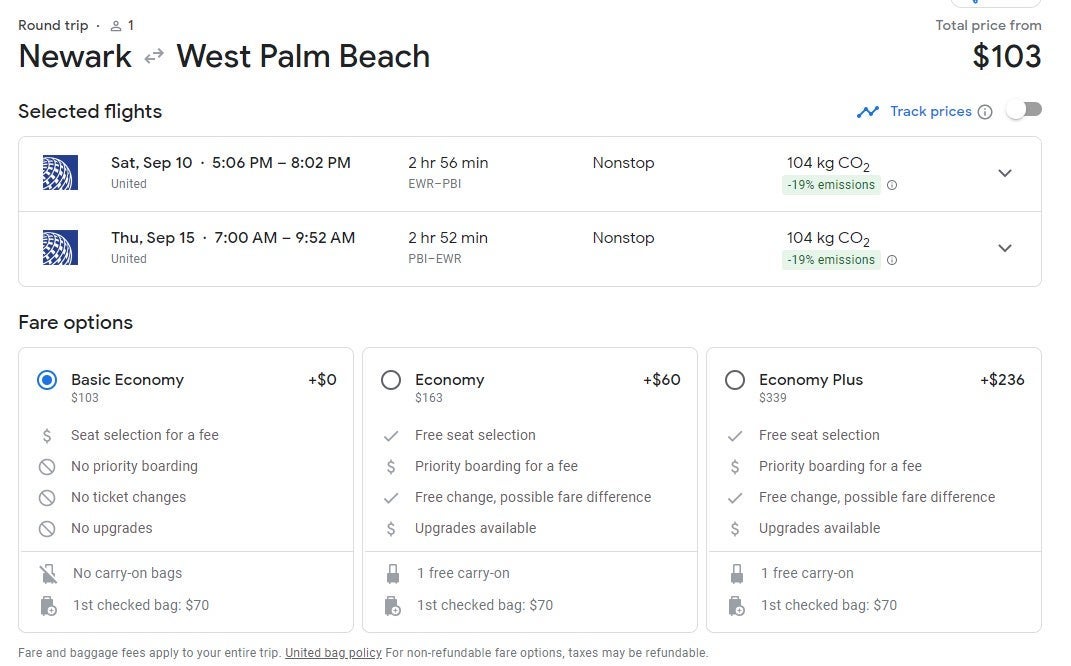Click the Economy $163 price label

click(428, 398)
